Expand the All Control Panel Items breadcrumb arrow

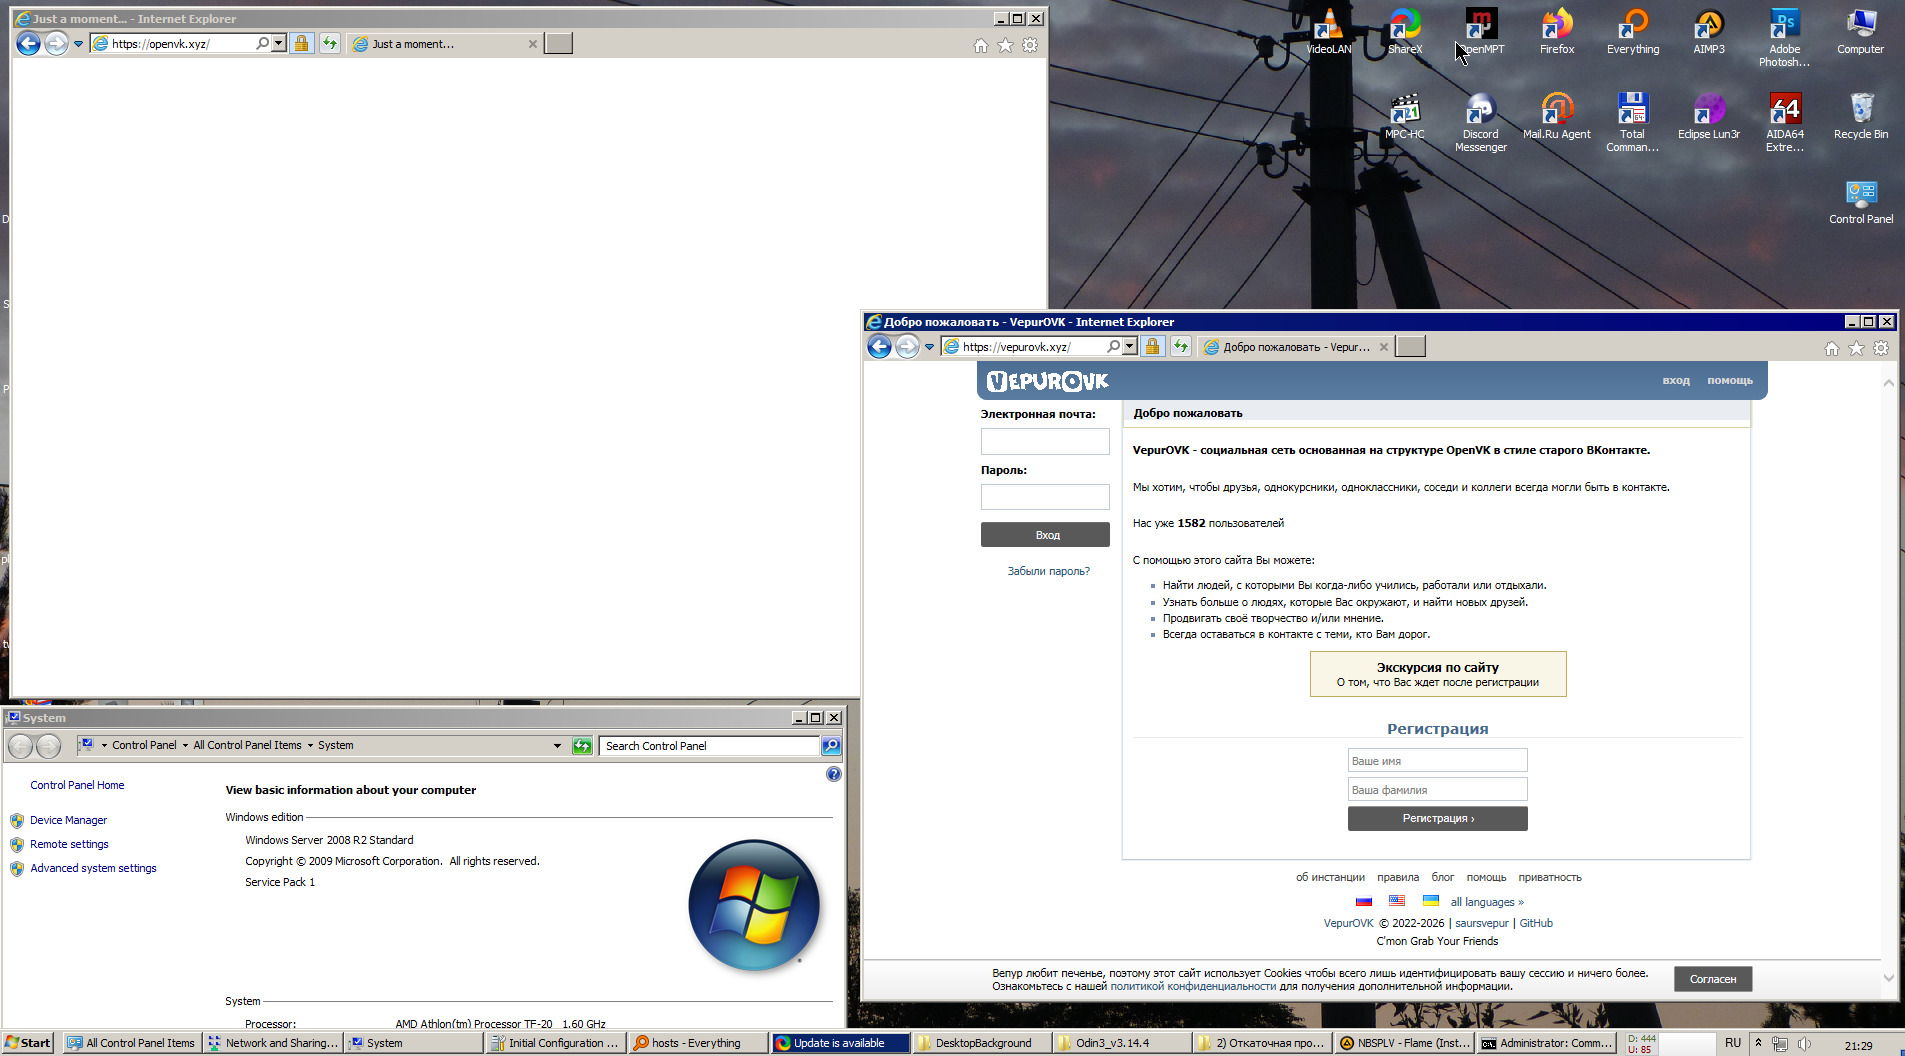click(x=310, y=745)
